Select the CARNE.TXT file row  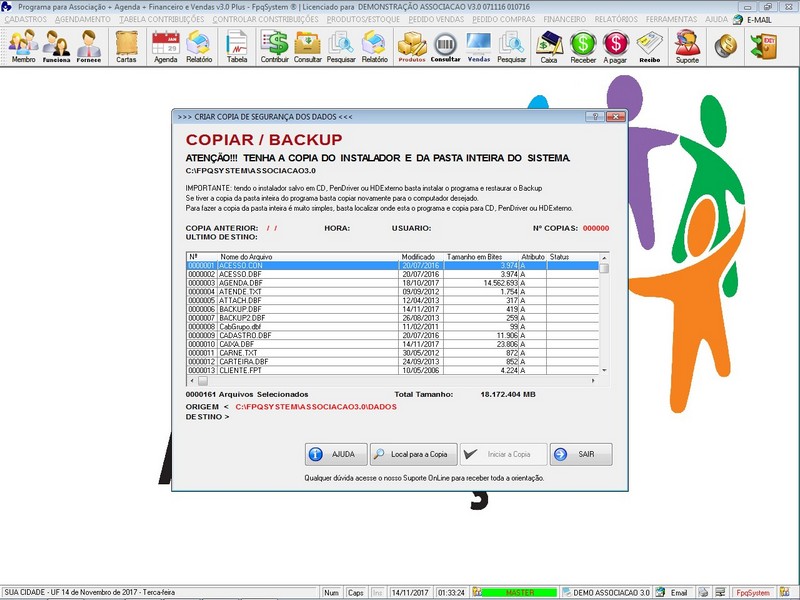pyautogui.click(x=392, y=353)
